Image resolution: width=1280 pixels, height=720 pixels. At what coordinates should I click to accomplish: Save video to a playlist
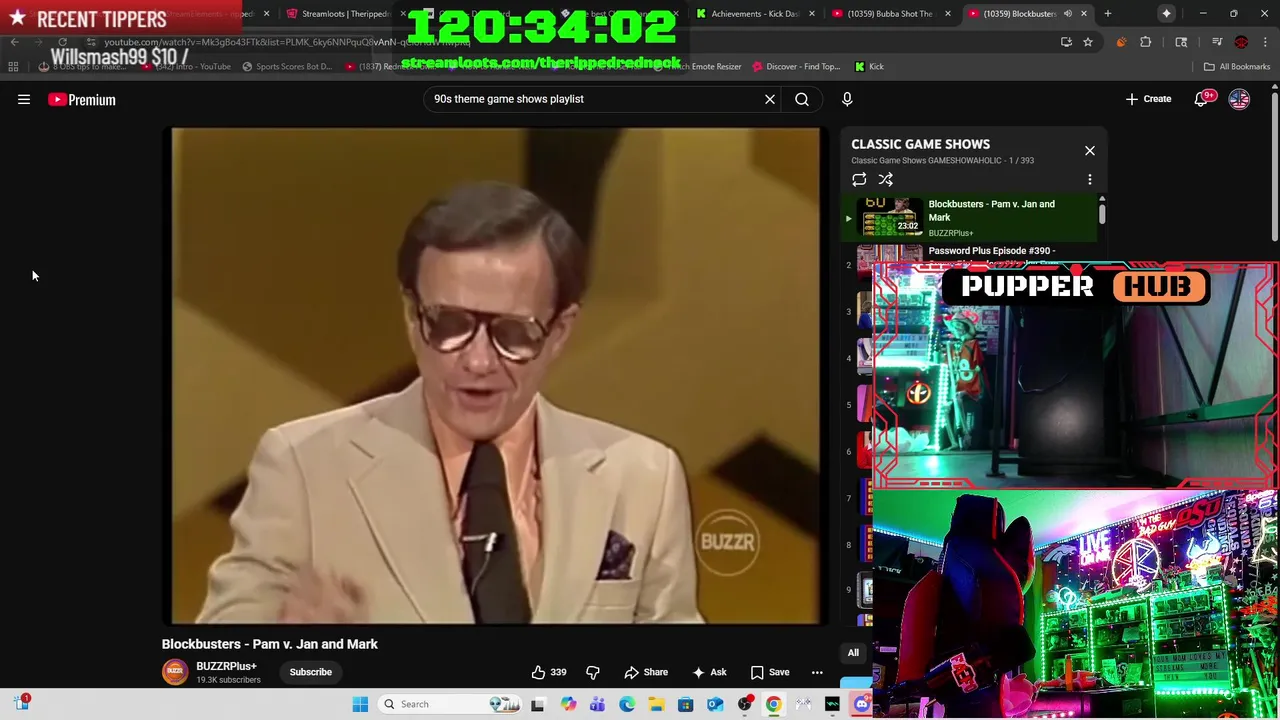[770, 672]
